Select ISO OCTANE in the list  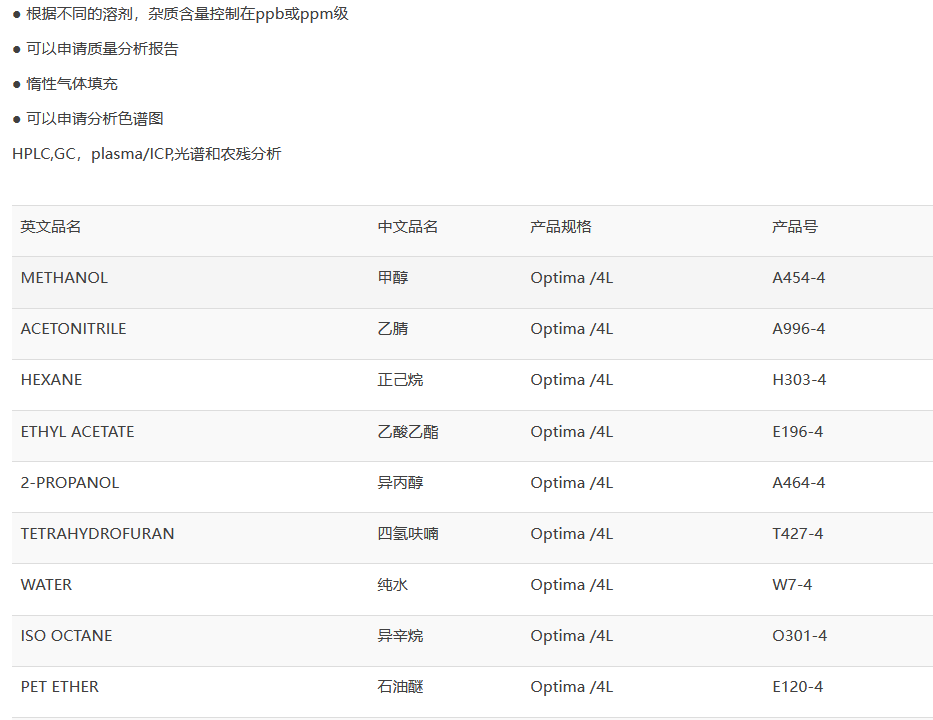67,636
